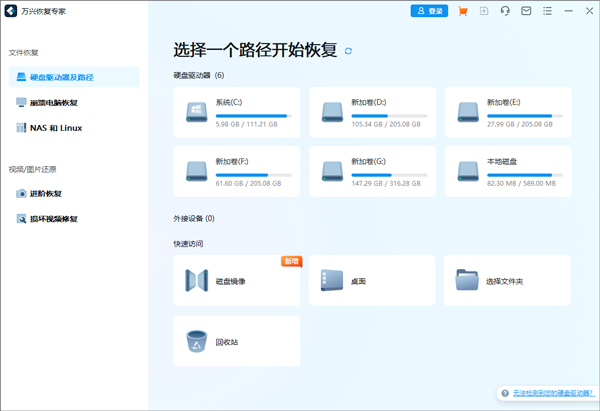Open 损坏视频修复 in sidebar
Screen dimensions: 600x411
pos(74,219)
